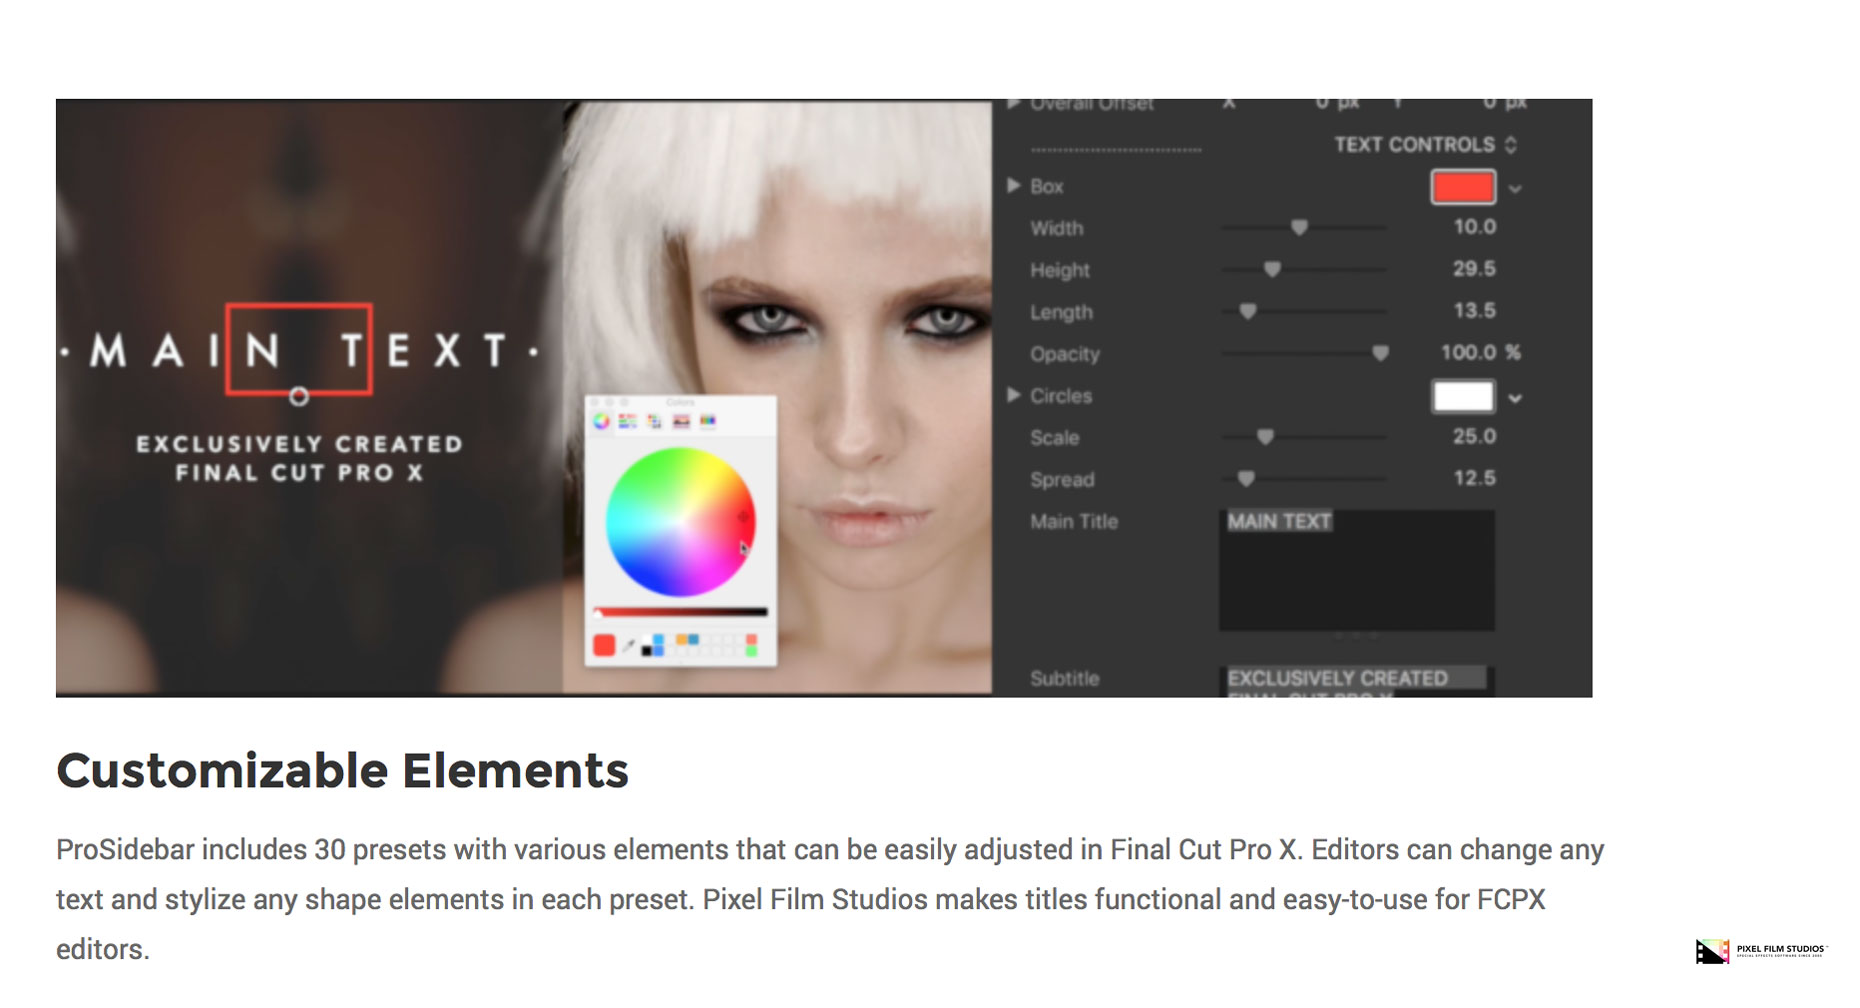Viewport: 1860px width, 1008px height.
Task: Pick a color on the color wheel
Action: (x=680, y=522)
